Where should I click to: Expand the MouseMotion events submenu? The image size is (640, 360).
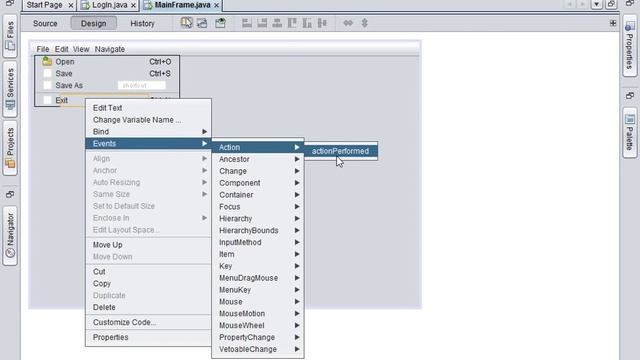(x=258, y=313)
